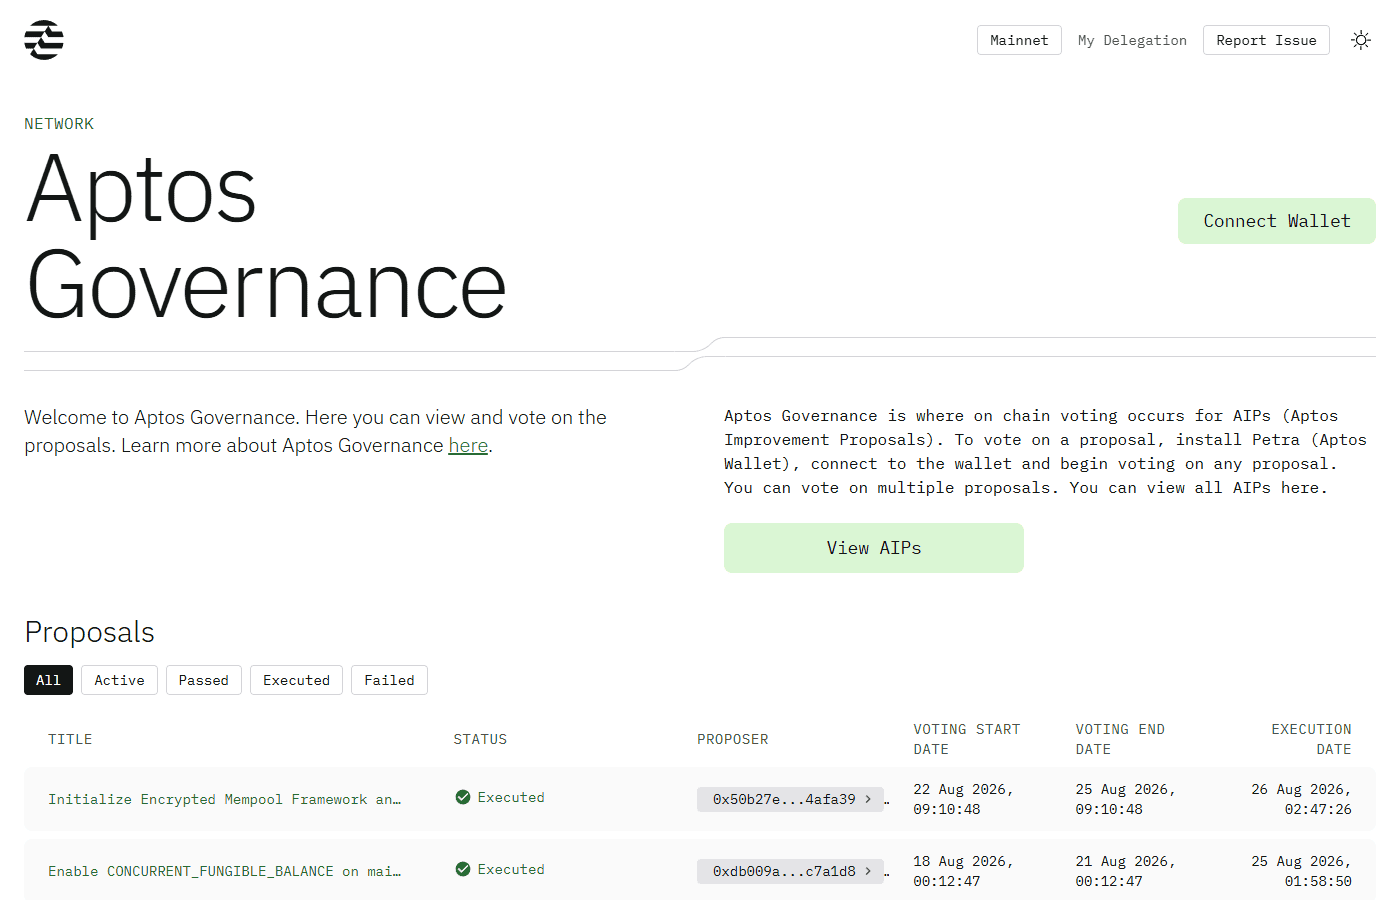
Task: Open the Mainnet network selector
Action: [x=1019, y=40]
